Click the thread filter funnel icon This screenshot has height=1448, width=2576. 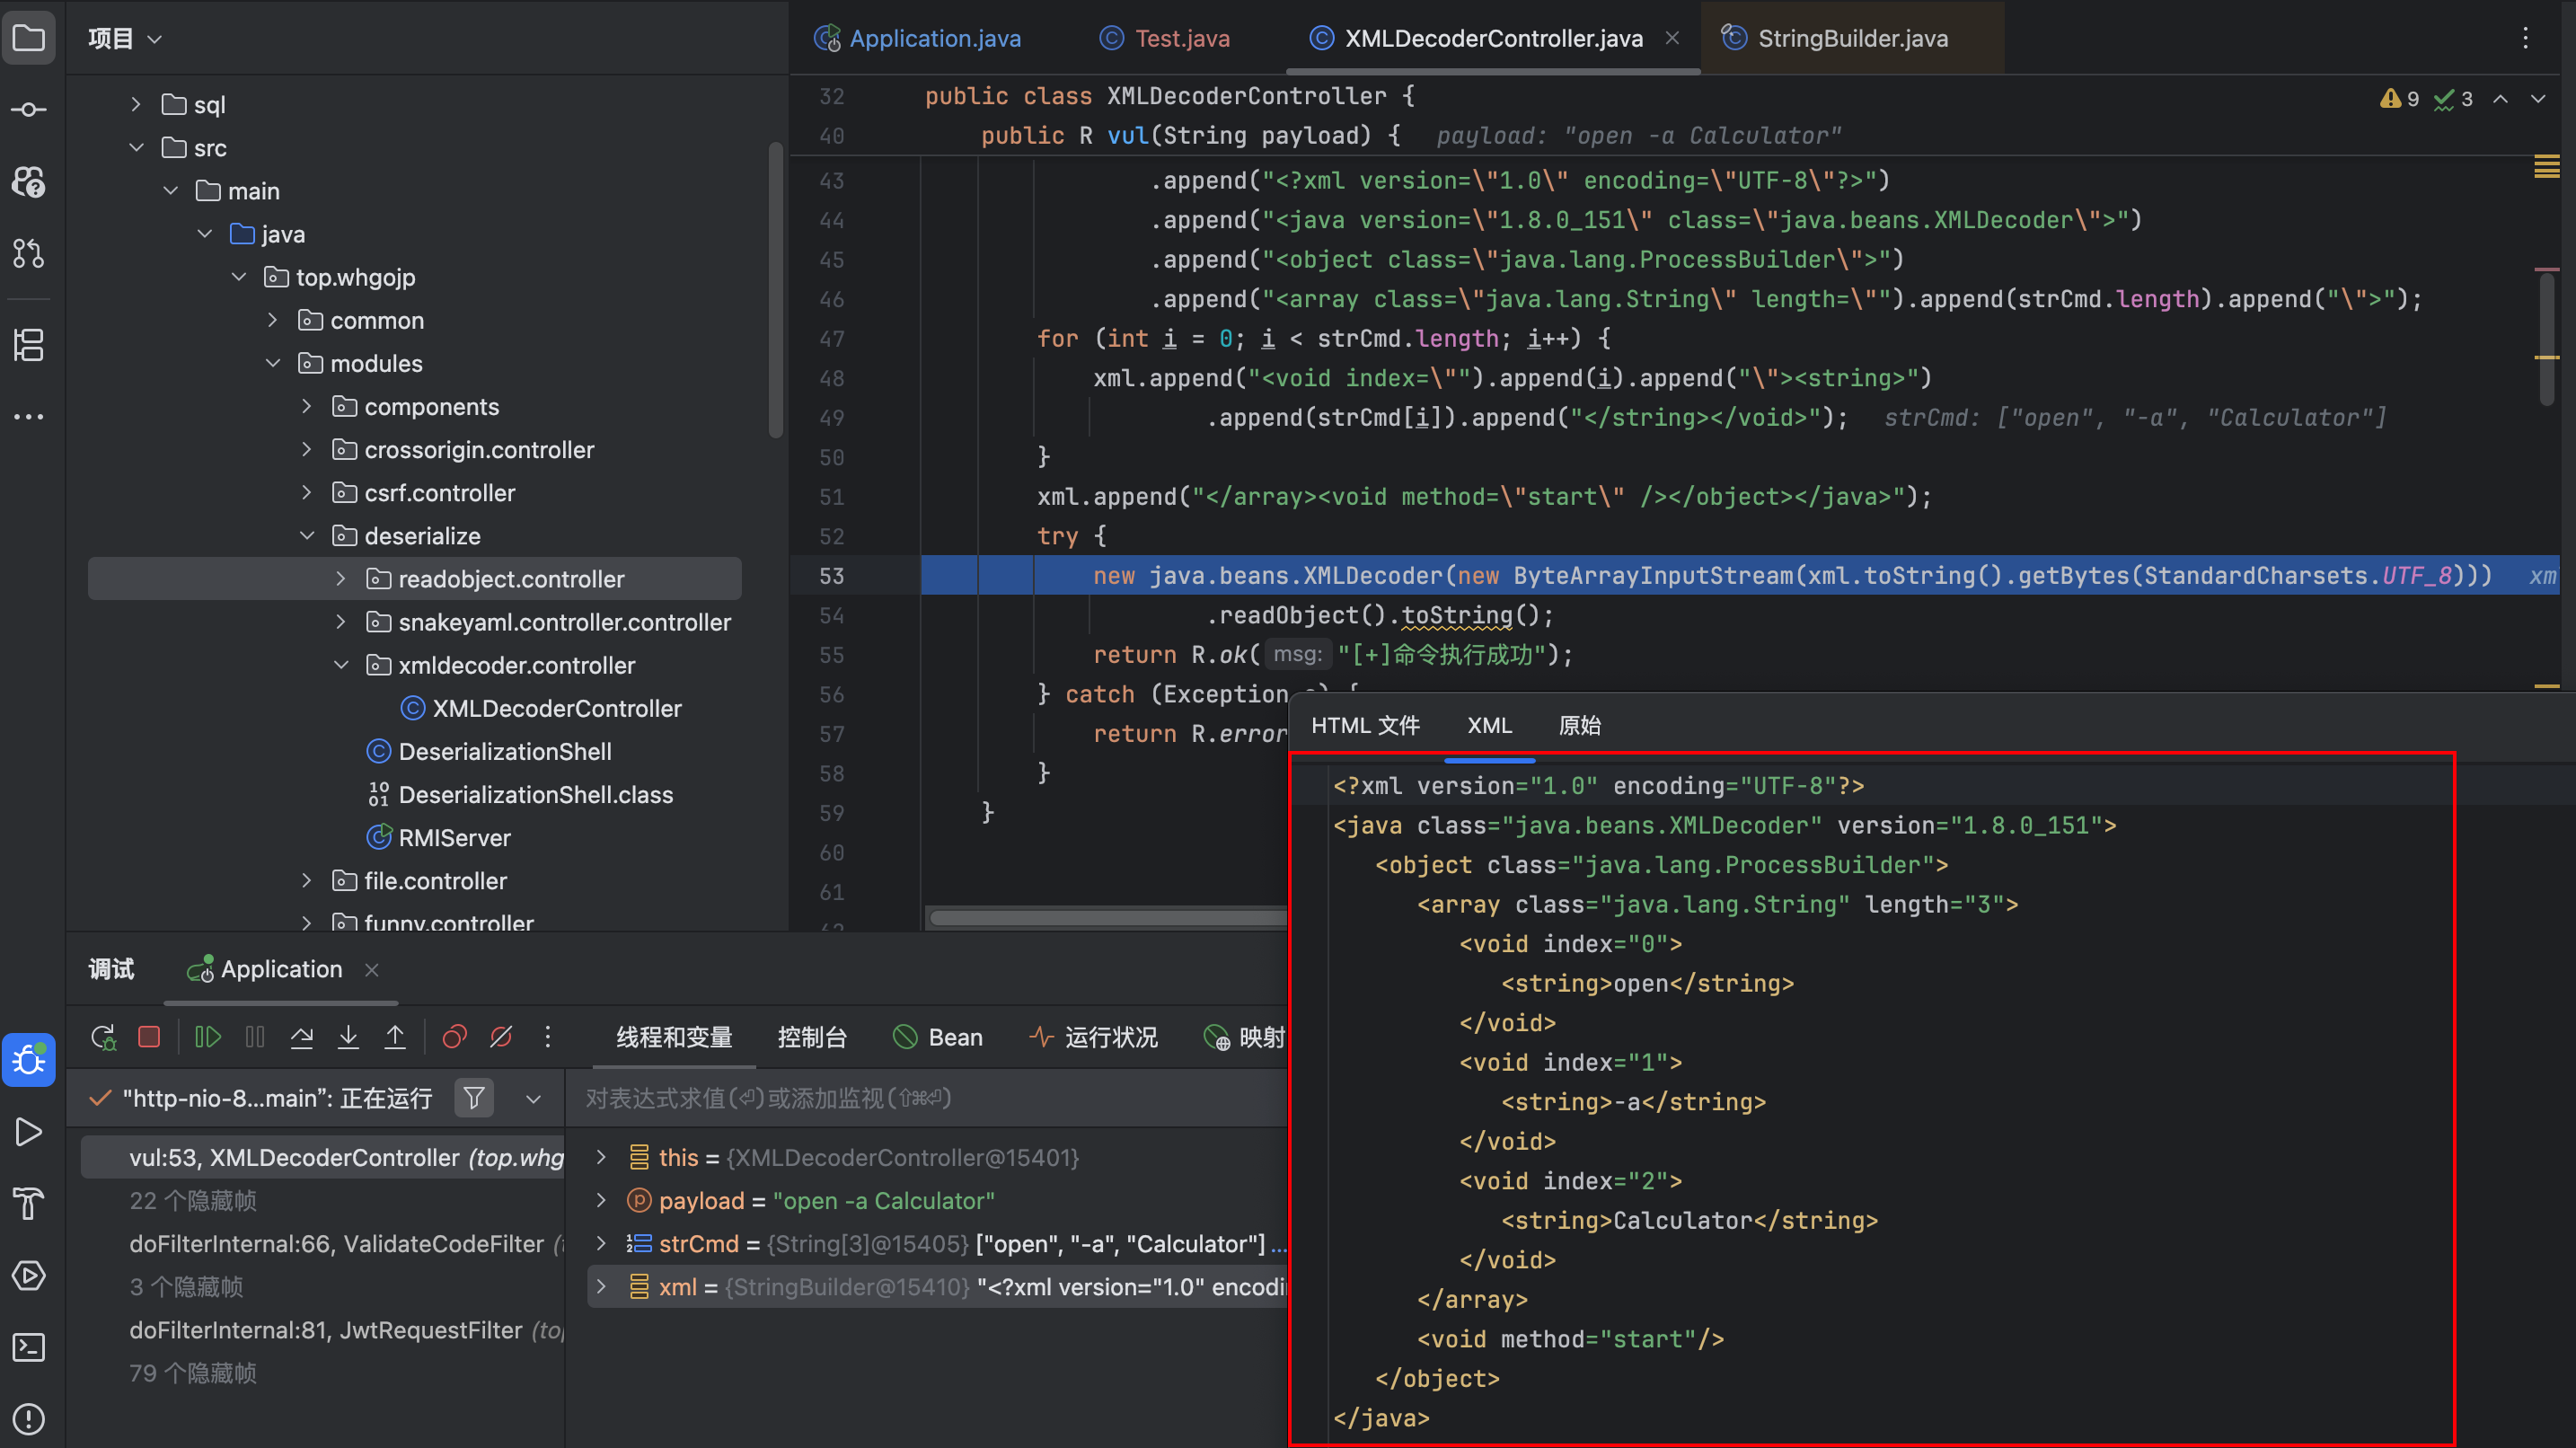(474, 1098)
